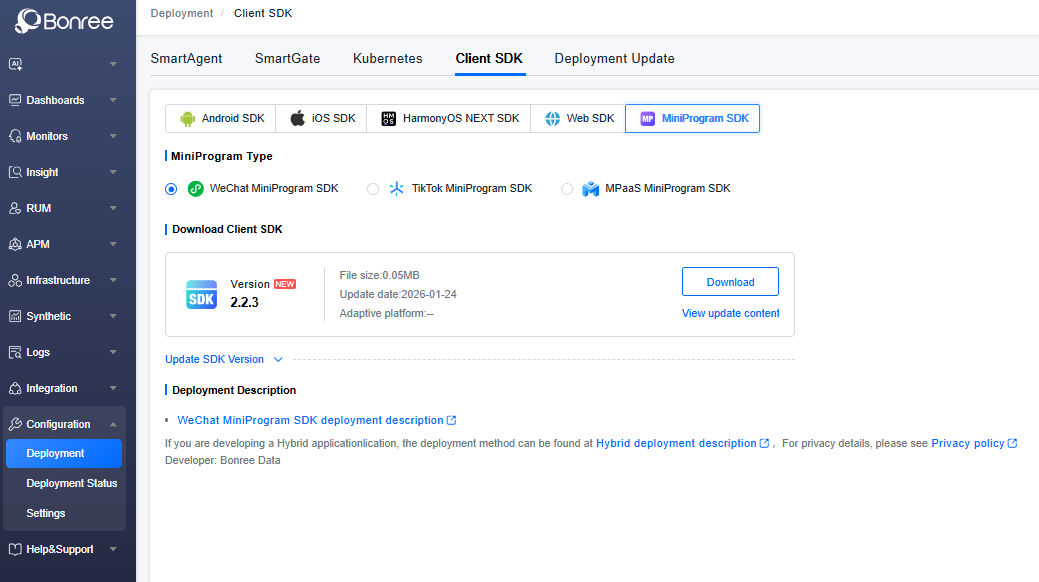Screen dimensions: 1039x582
Task: Click the Android robot icon
Action: (188, 119)
